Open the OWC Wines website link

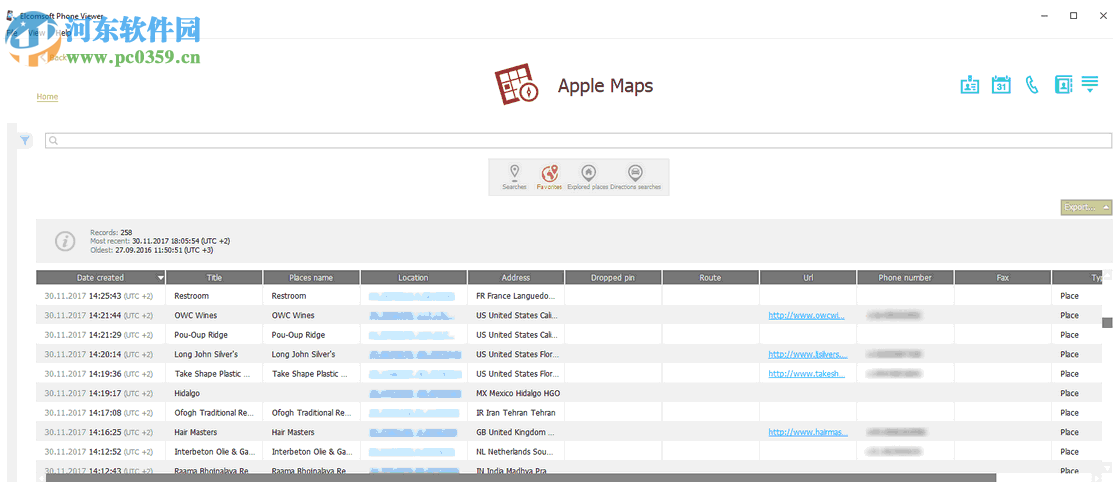click(806, 315)
